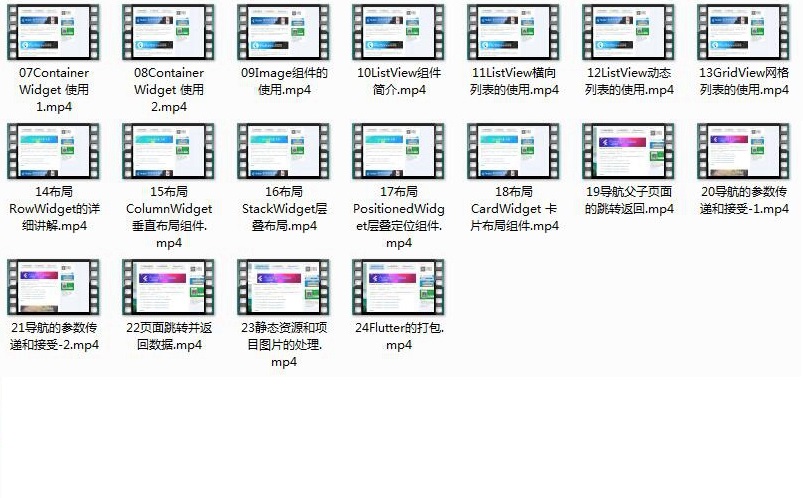
Task: Click the 24Flutter的打包.mp4 filename label
Action: pos(399,336)
